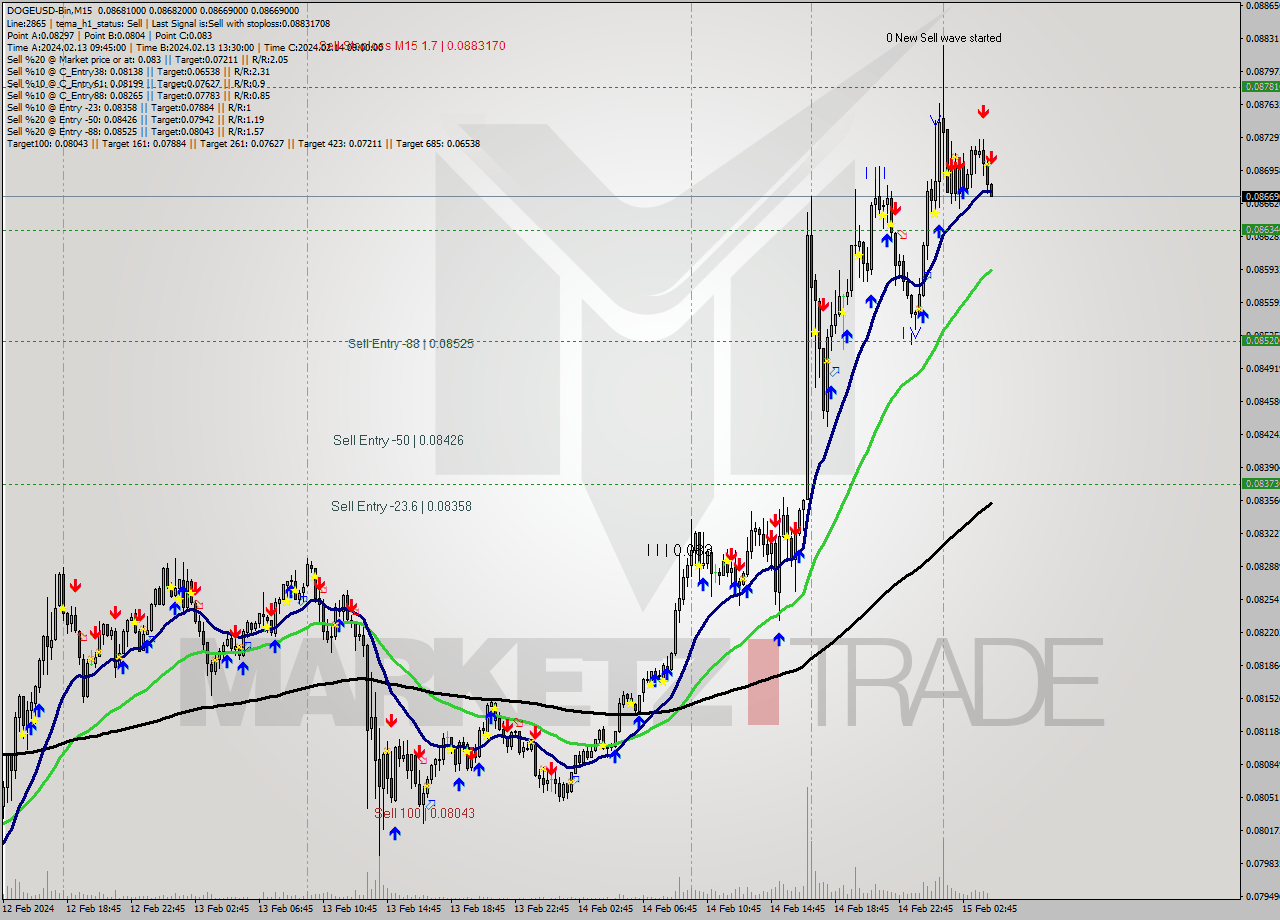Click the '14 Feb 22:45' time label

click(x=926, y=909)
